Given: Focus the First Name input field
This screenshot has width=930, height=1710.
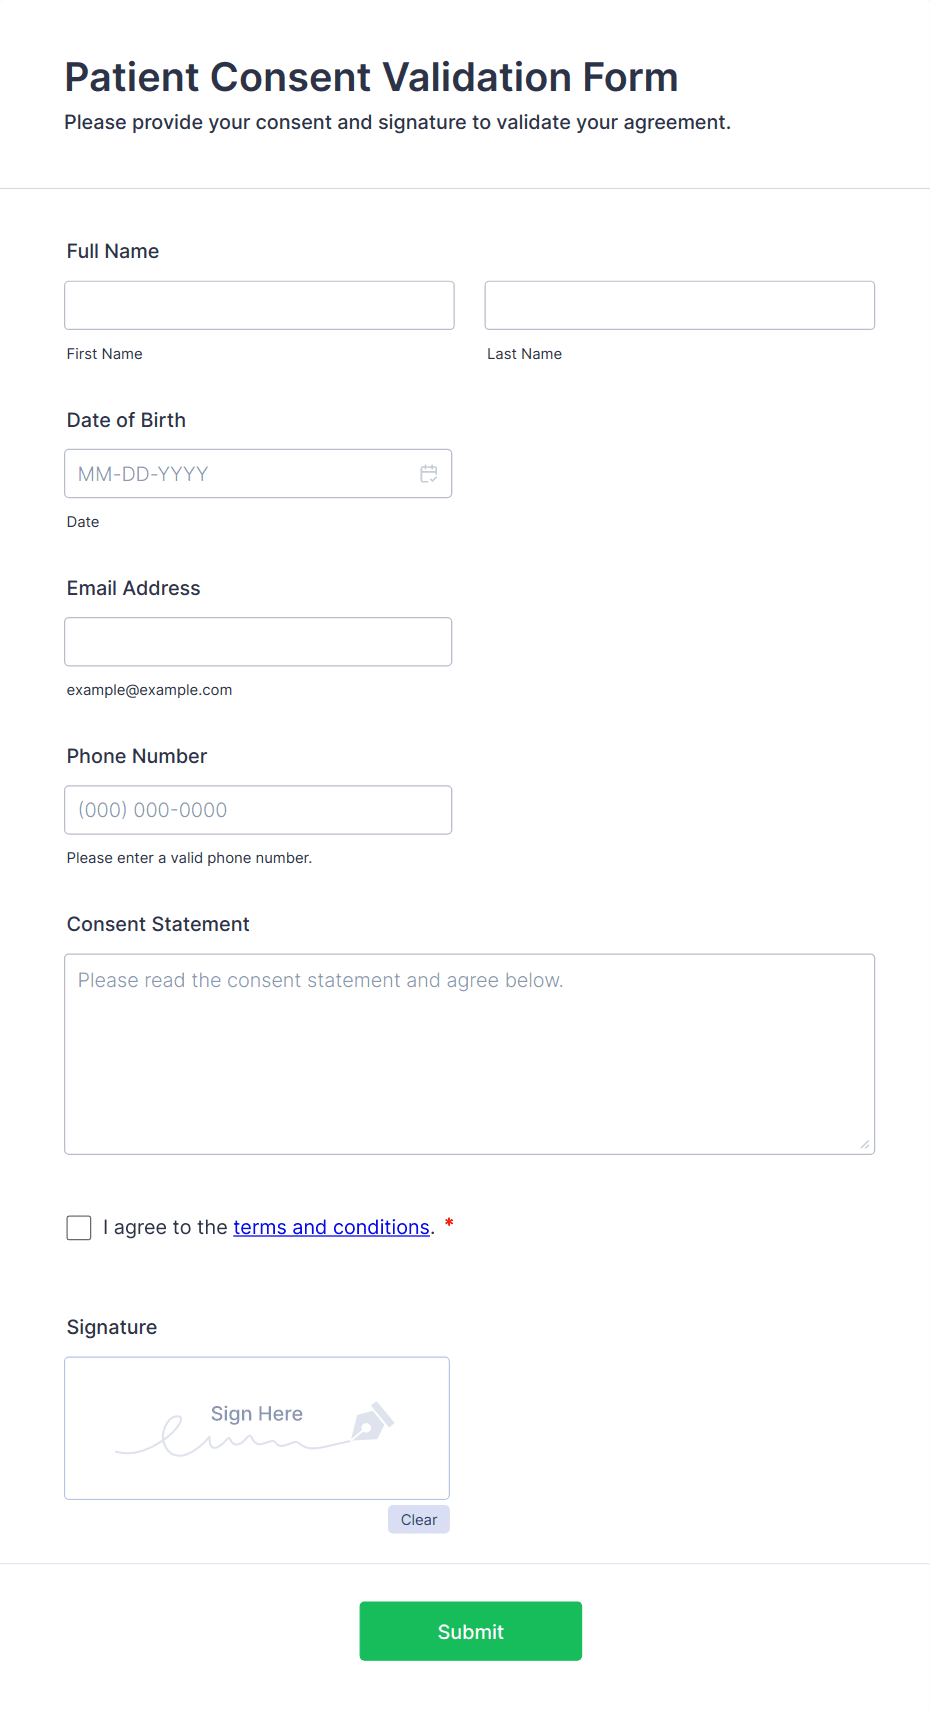Looking at the screenshot, I should [259, 306].
